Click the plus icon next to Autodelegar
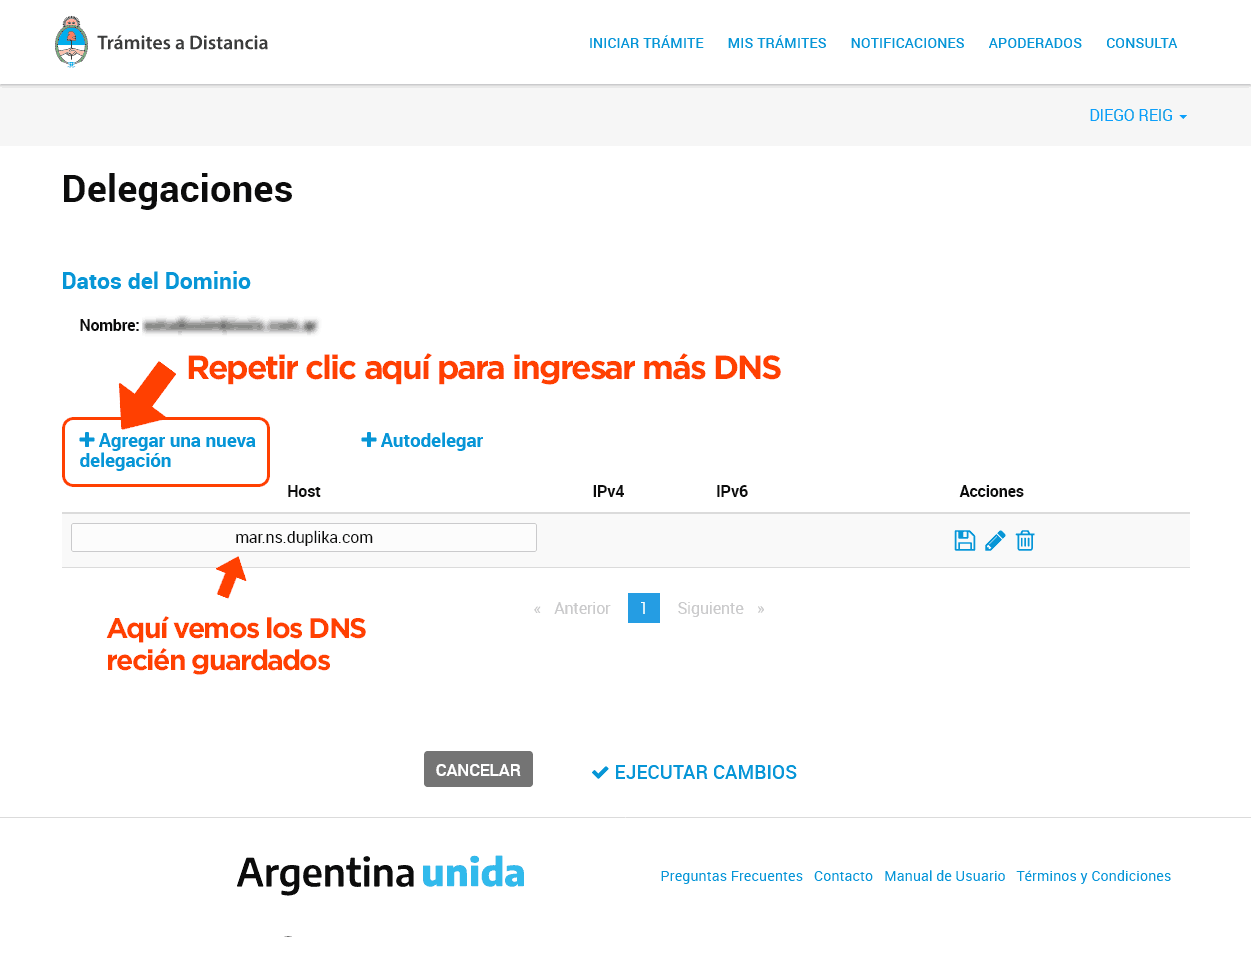 coord(368,440)
